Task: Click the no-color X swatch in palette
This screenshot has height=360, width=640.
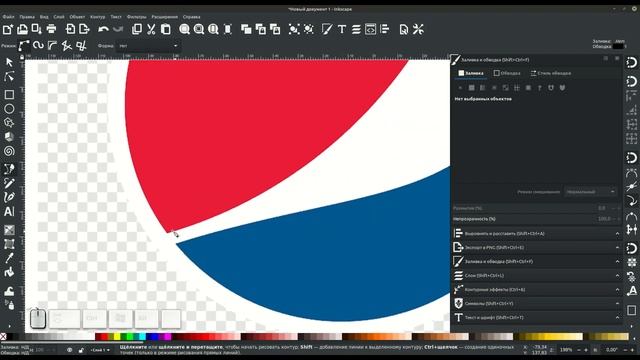Action: [x=3, y=336]
